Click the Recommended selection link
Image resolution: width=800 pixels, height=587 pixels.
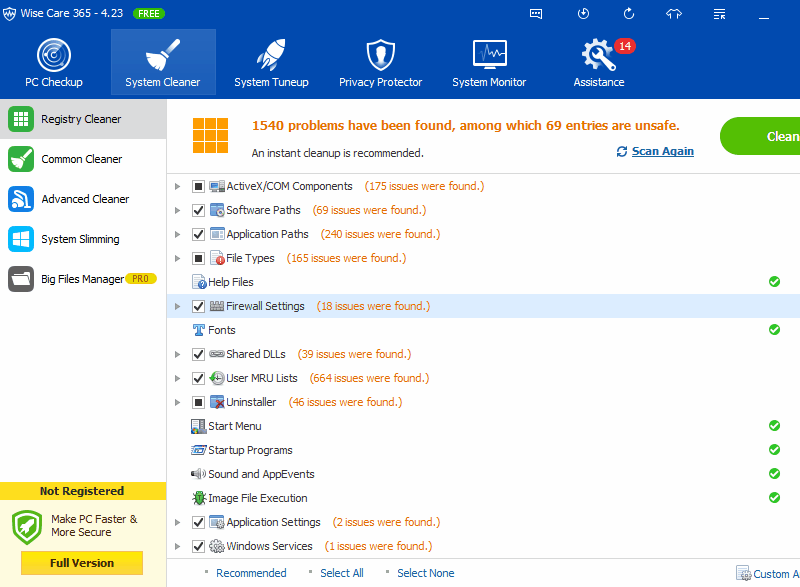[x=251, y=573]
